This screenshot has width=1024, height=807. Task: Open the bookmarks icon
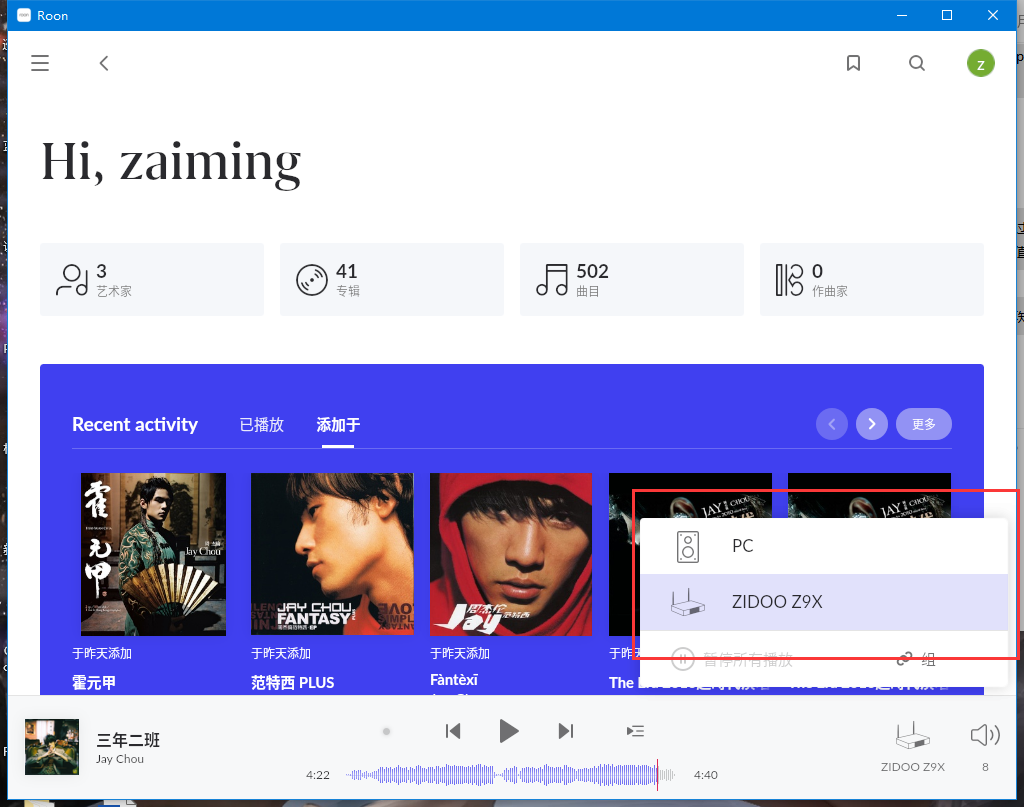click(x=853, y=64)
